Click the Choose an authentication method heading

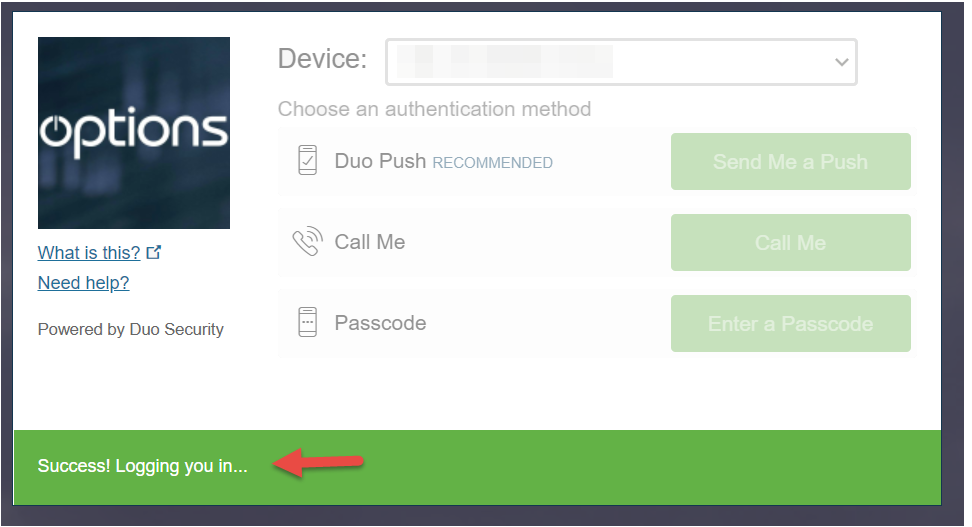click(435, 109)
